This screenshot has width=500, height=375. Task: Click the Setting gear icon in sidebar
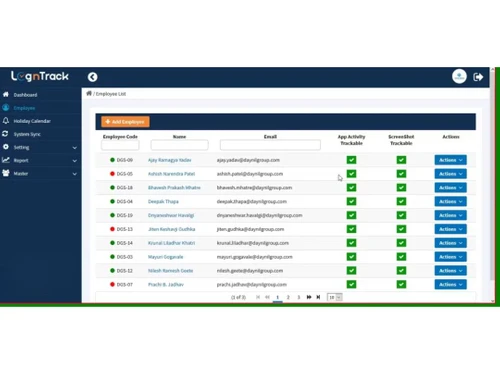[x=6, y=147]
